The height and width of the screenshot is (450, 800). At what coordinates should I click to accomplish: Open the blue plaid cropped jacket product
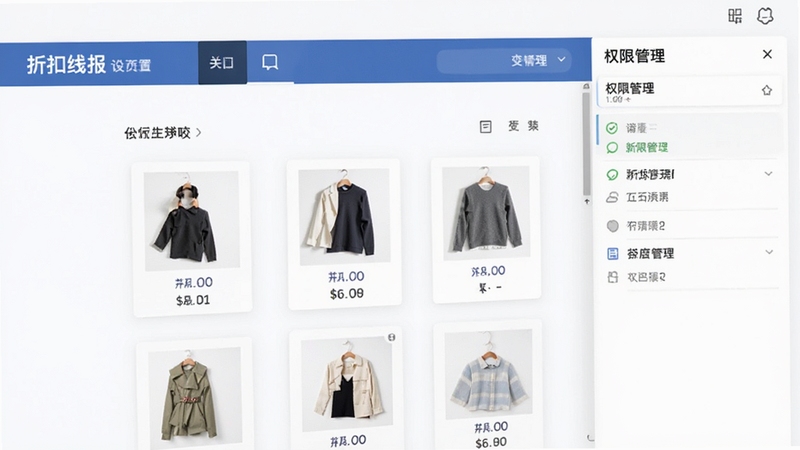(x=488, y=385)
